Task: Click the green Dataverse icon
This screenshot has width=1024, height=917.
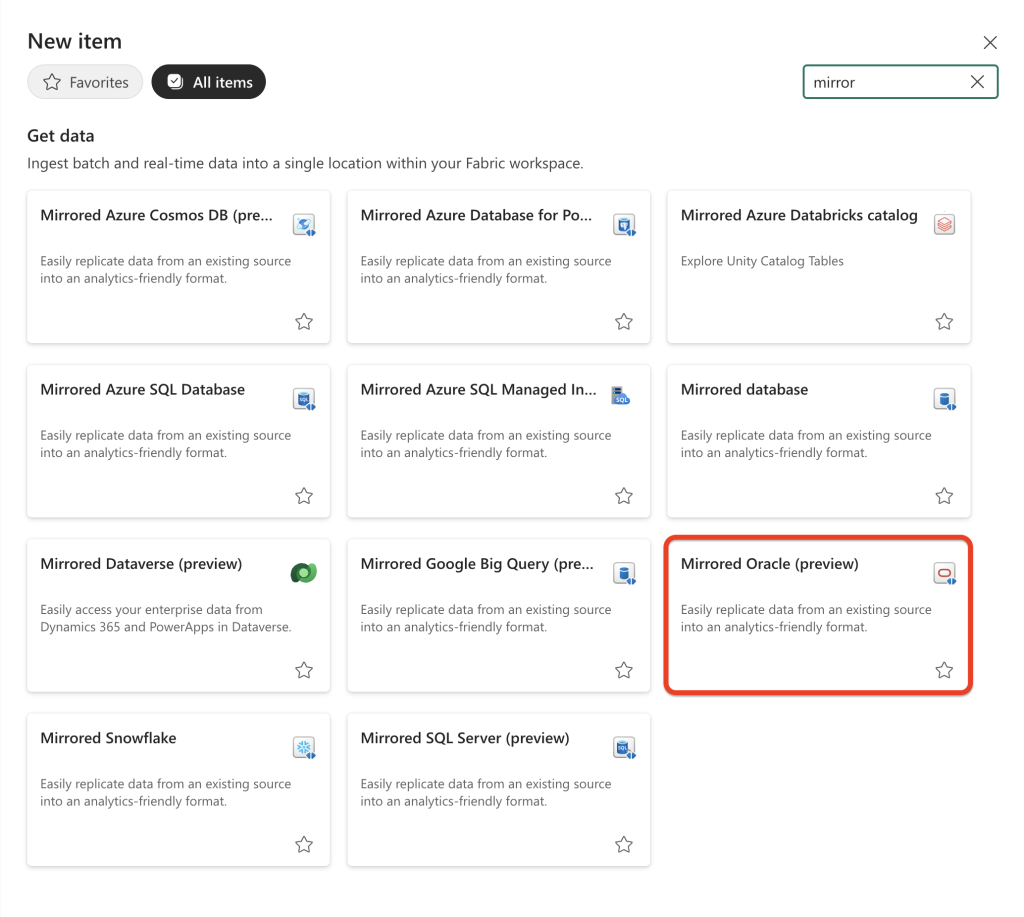Action: point(304,572)
